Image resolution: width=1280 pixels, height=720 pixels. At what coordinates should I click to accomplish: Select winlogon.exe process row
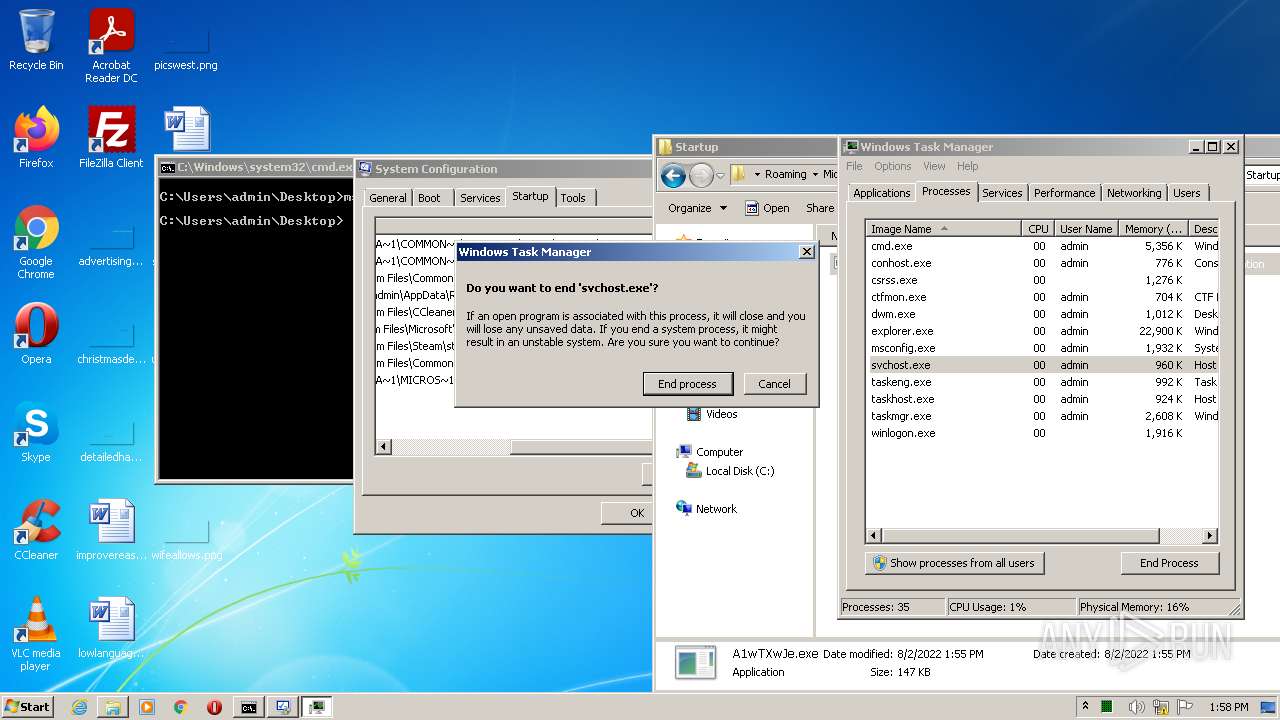[1042, 433]
